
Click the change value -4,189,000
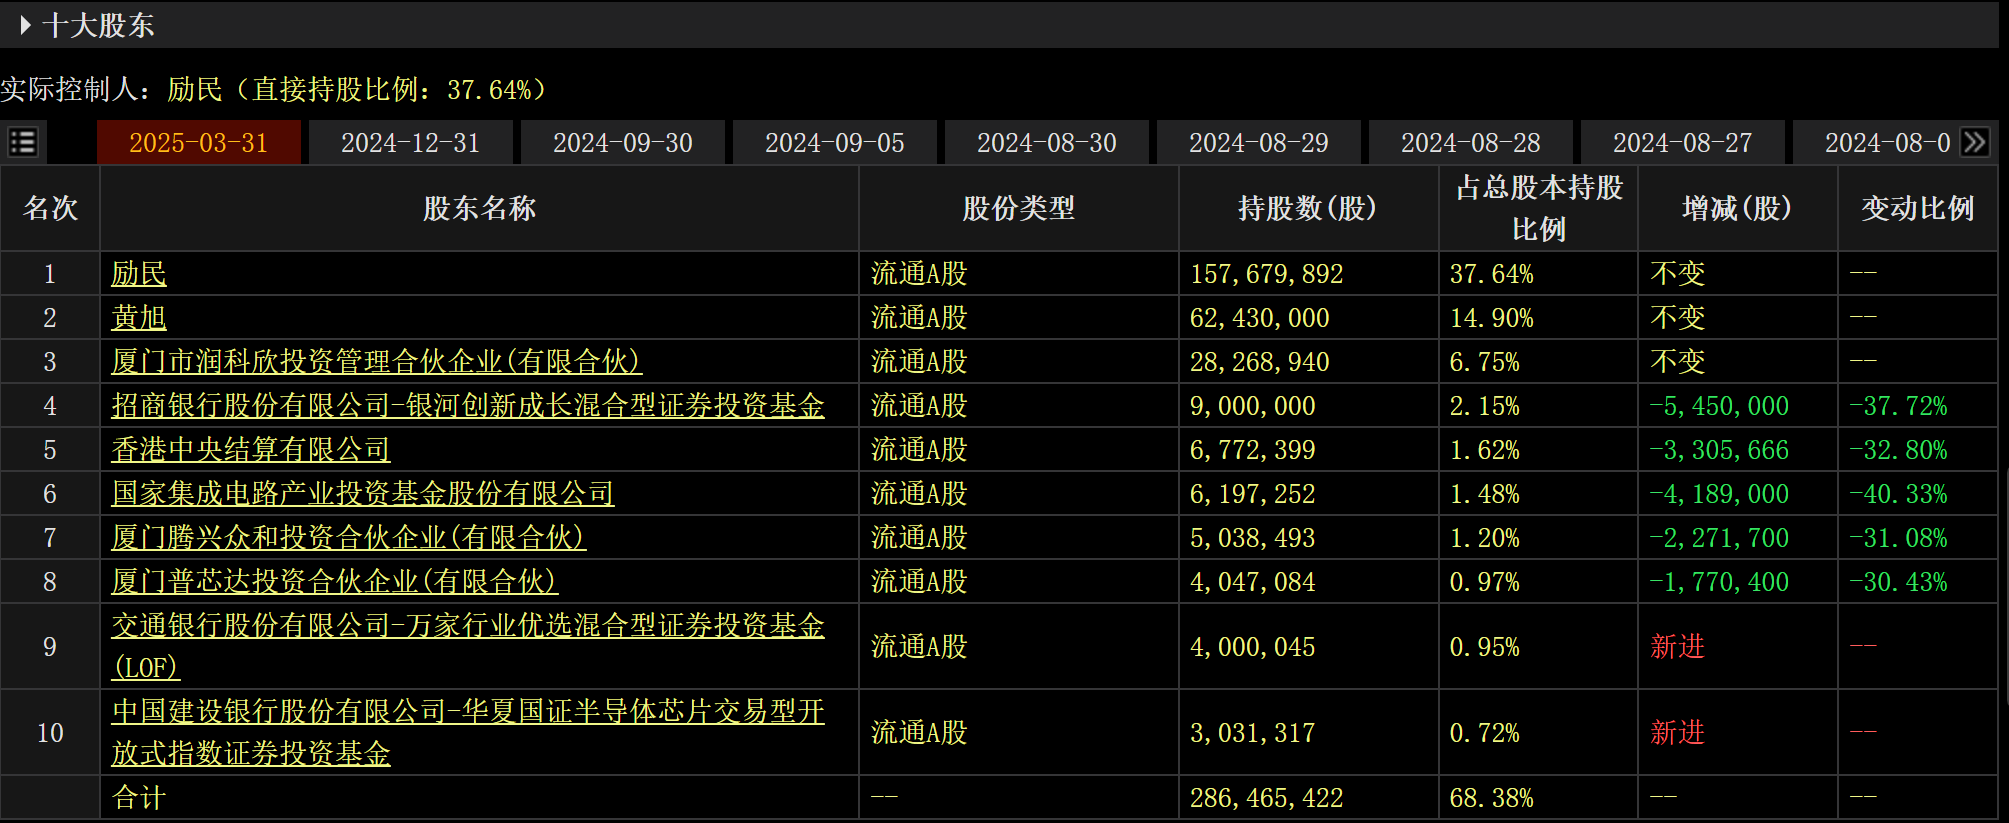[x=1720, y=494]
